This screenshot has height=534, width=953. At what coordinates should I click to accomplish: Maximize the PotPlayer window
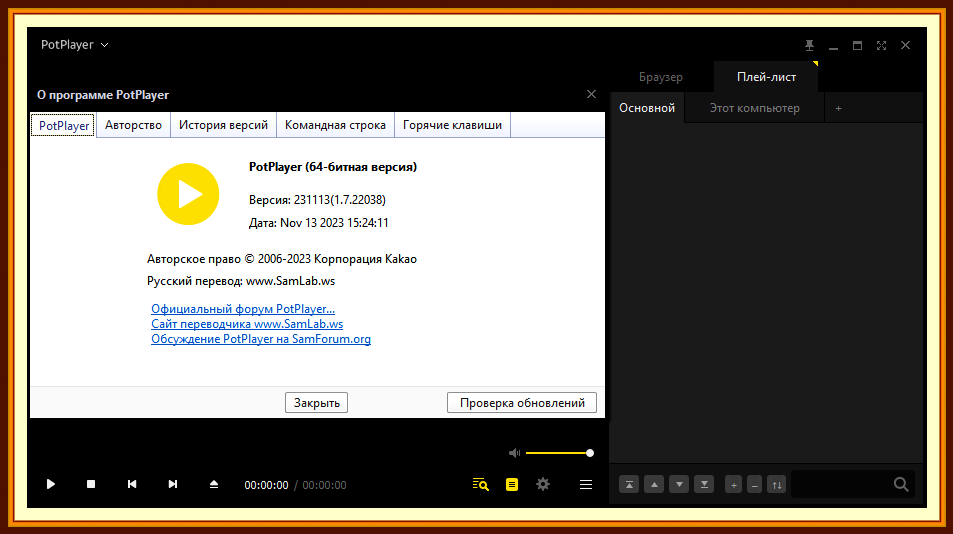point(857,46)
